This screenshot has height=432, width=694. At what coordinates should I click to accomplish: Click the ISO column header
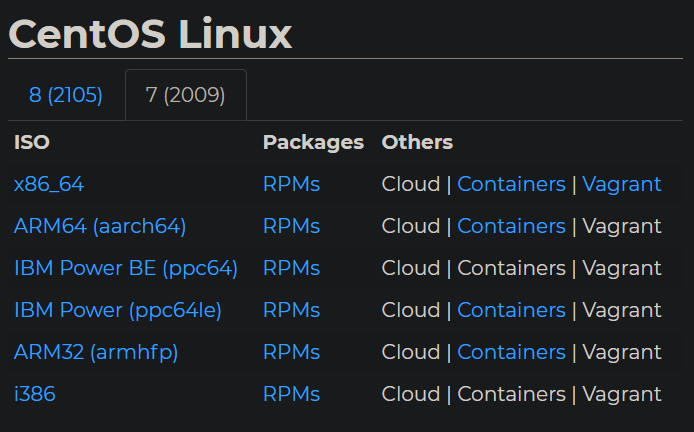(x=31, y=143)
